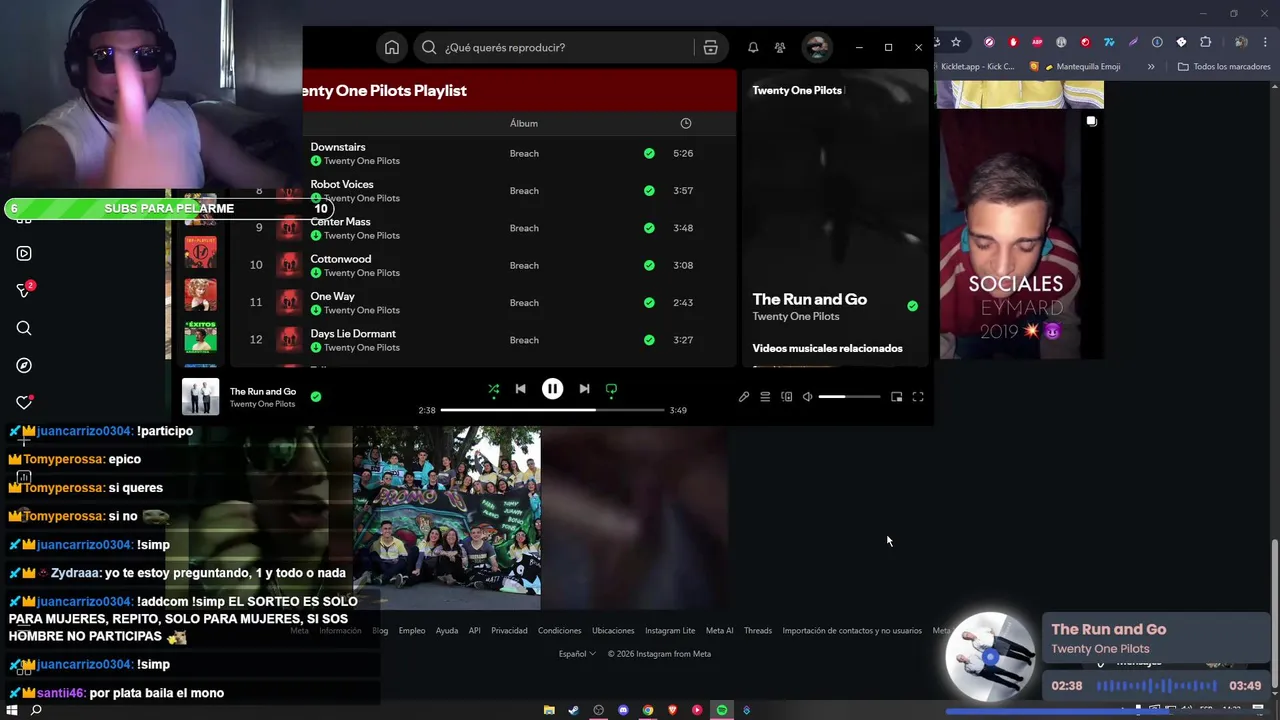Open AdBlock Plus extension icon
The width and height of the screenshot is (1280, 720).
1037,42
